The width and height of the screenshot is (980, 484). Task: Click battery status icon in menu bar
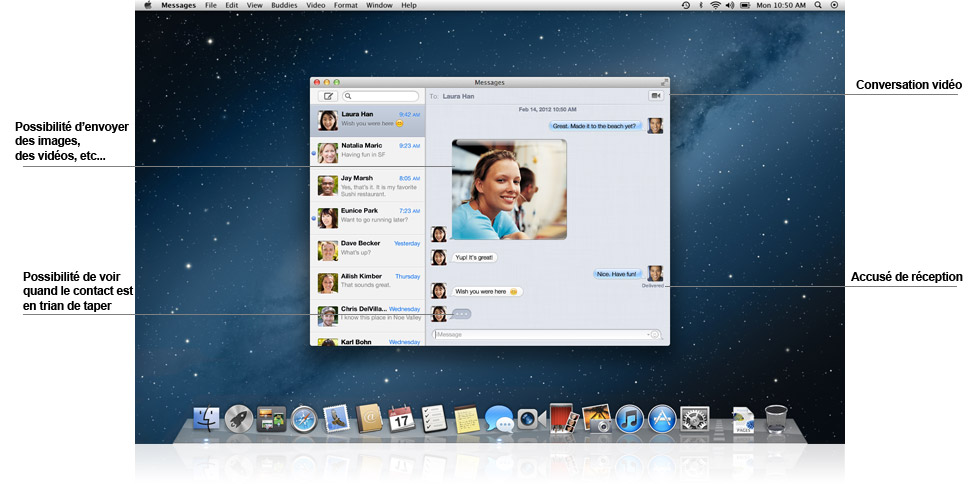click(745, 5)
